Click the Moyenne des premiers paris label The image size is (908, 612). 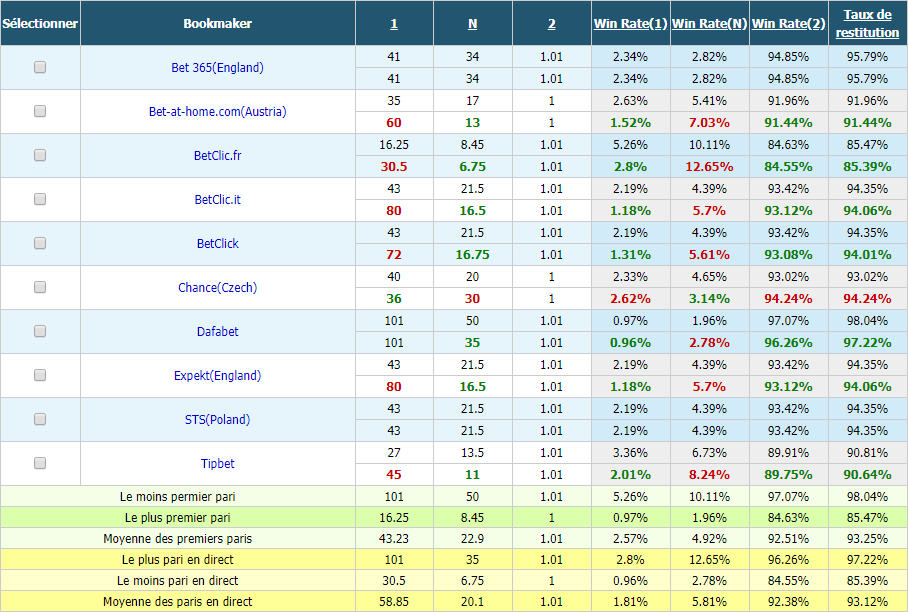click(x=178, y=538)
